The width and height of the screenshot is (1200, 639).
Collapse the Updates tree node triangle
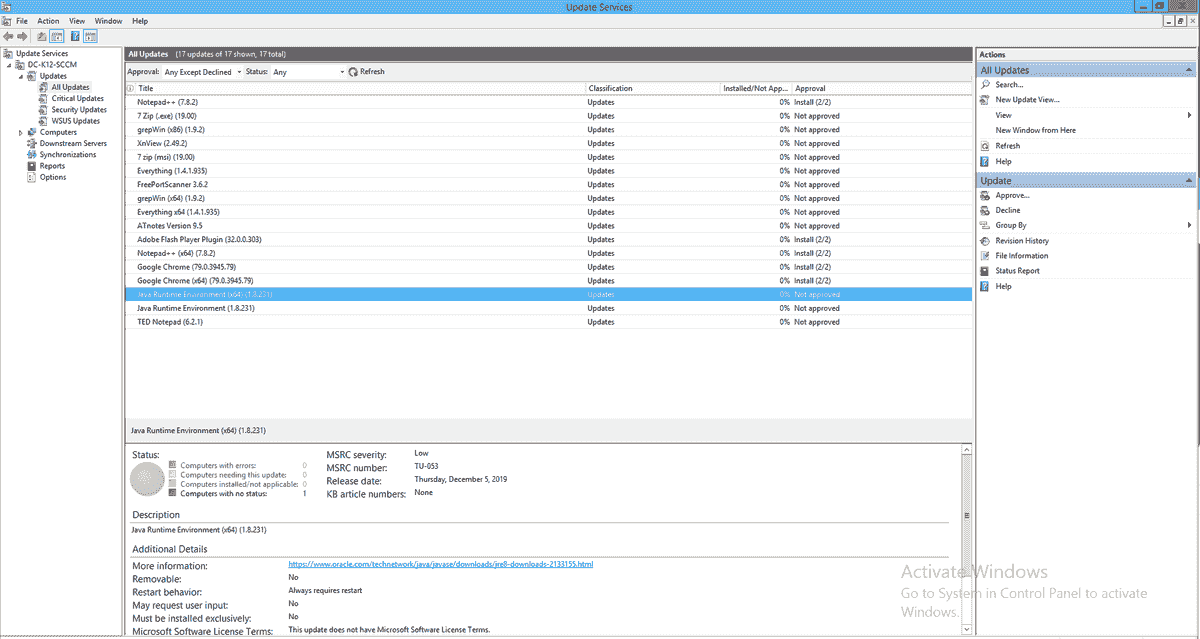point(21,76)
